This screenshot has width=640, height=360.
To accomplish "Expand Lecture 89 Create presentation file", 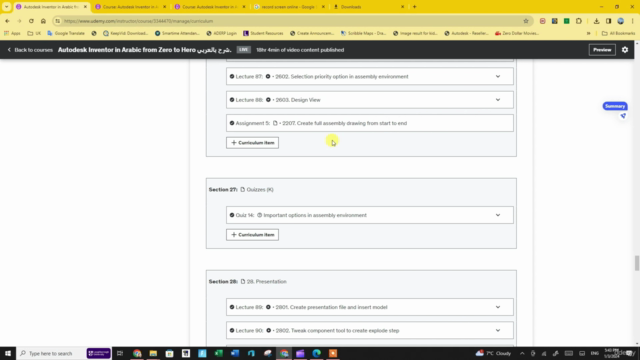I will (498, 307).
